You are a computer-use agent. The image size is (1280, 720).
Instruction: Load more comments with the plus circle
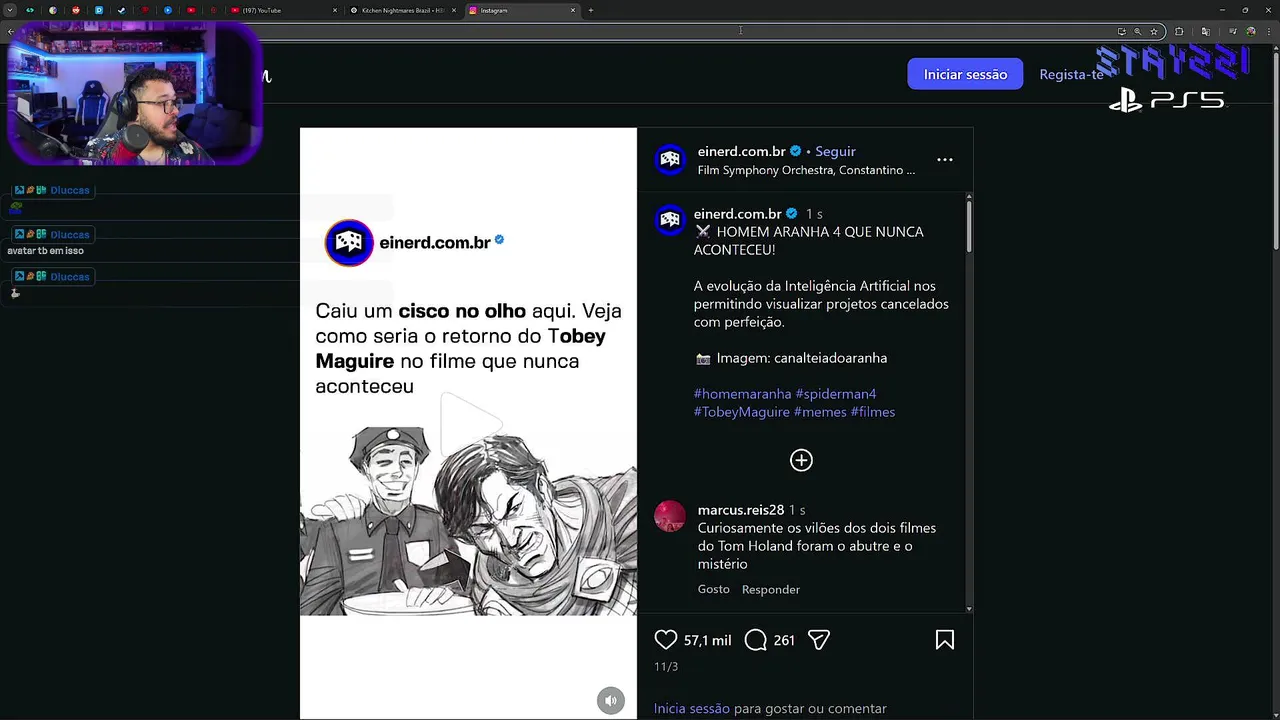point(801,460)
